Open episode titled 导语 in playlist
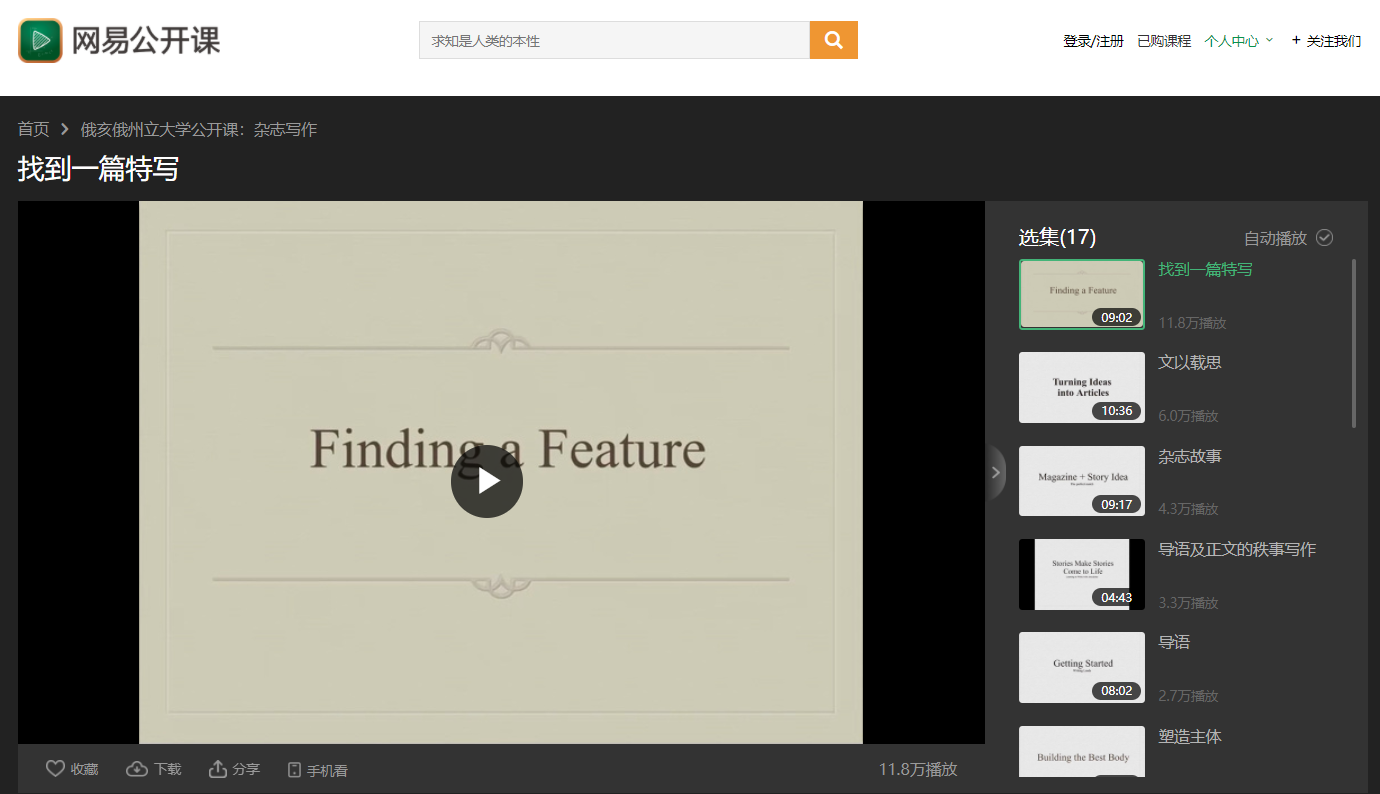1380x794 pixels. click(x=1174, y=642)
